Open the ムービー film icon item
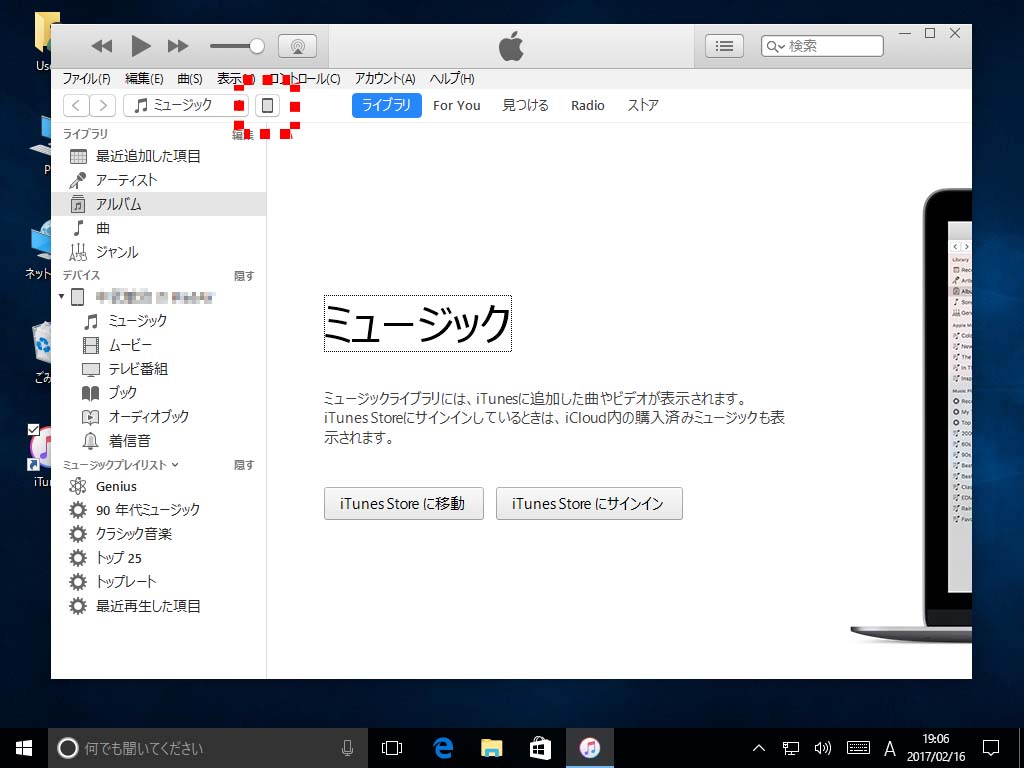The width and height of the screenshot is (1024, 768). click(x=90, y=345)
